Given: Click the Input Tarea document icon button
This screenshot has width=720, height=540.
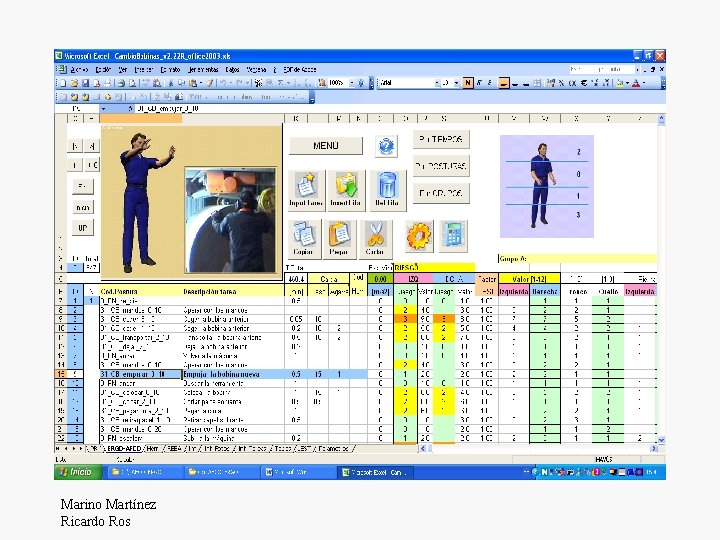Looking at the screenshot, I should click(307, 190).
